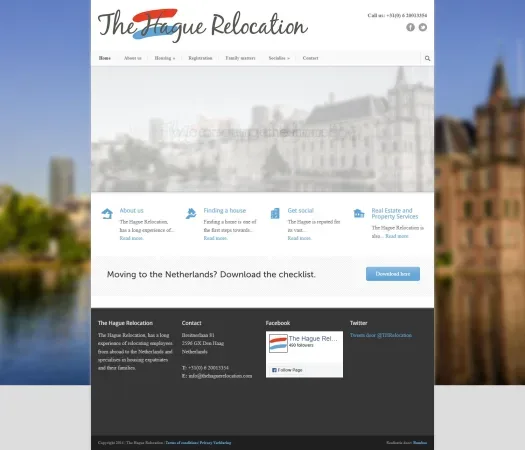
Task: Open Tweets door @THRelocation link
Action: [x=381, y=335]
